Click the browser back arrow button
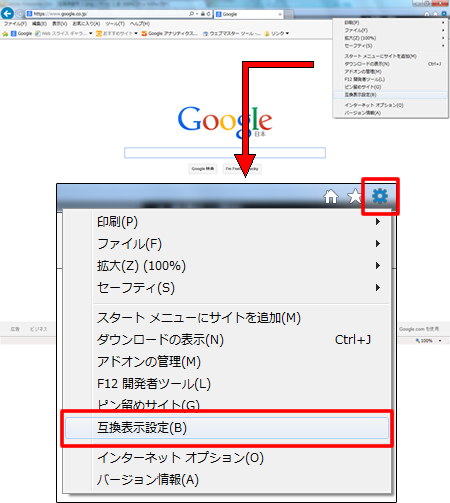Viewport: 450px width, 503px height. (7, 14)
